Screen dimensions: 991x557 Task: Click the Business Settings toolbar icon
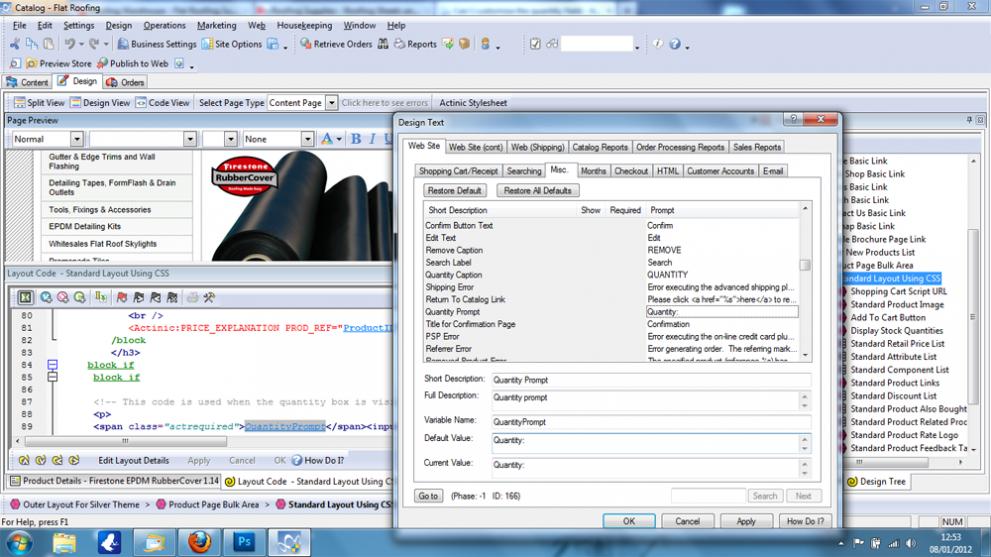[x=123, y=44]
